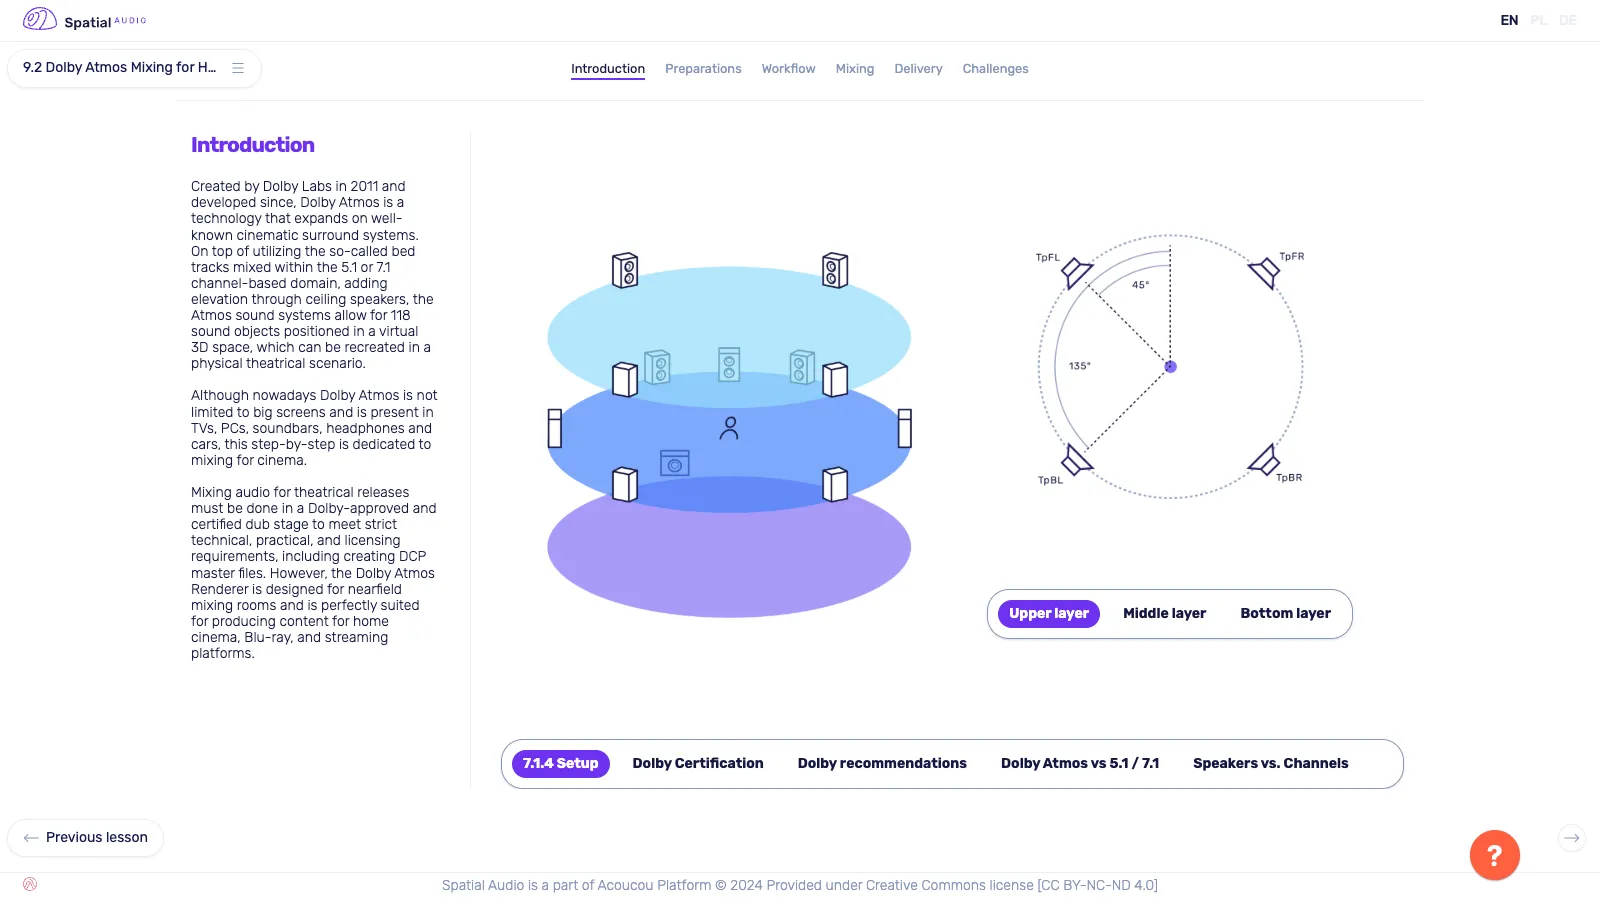Go to Previous lesson

click(x=85, y=838)
